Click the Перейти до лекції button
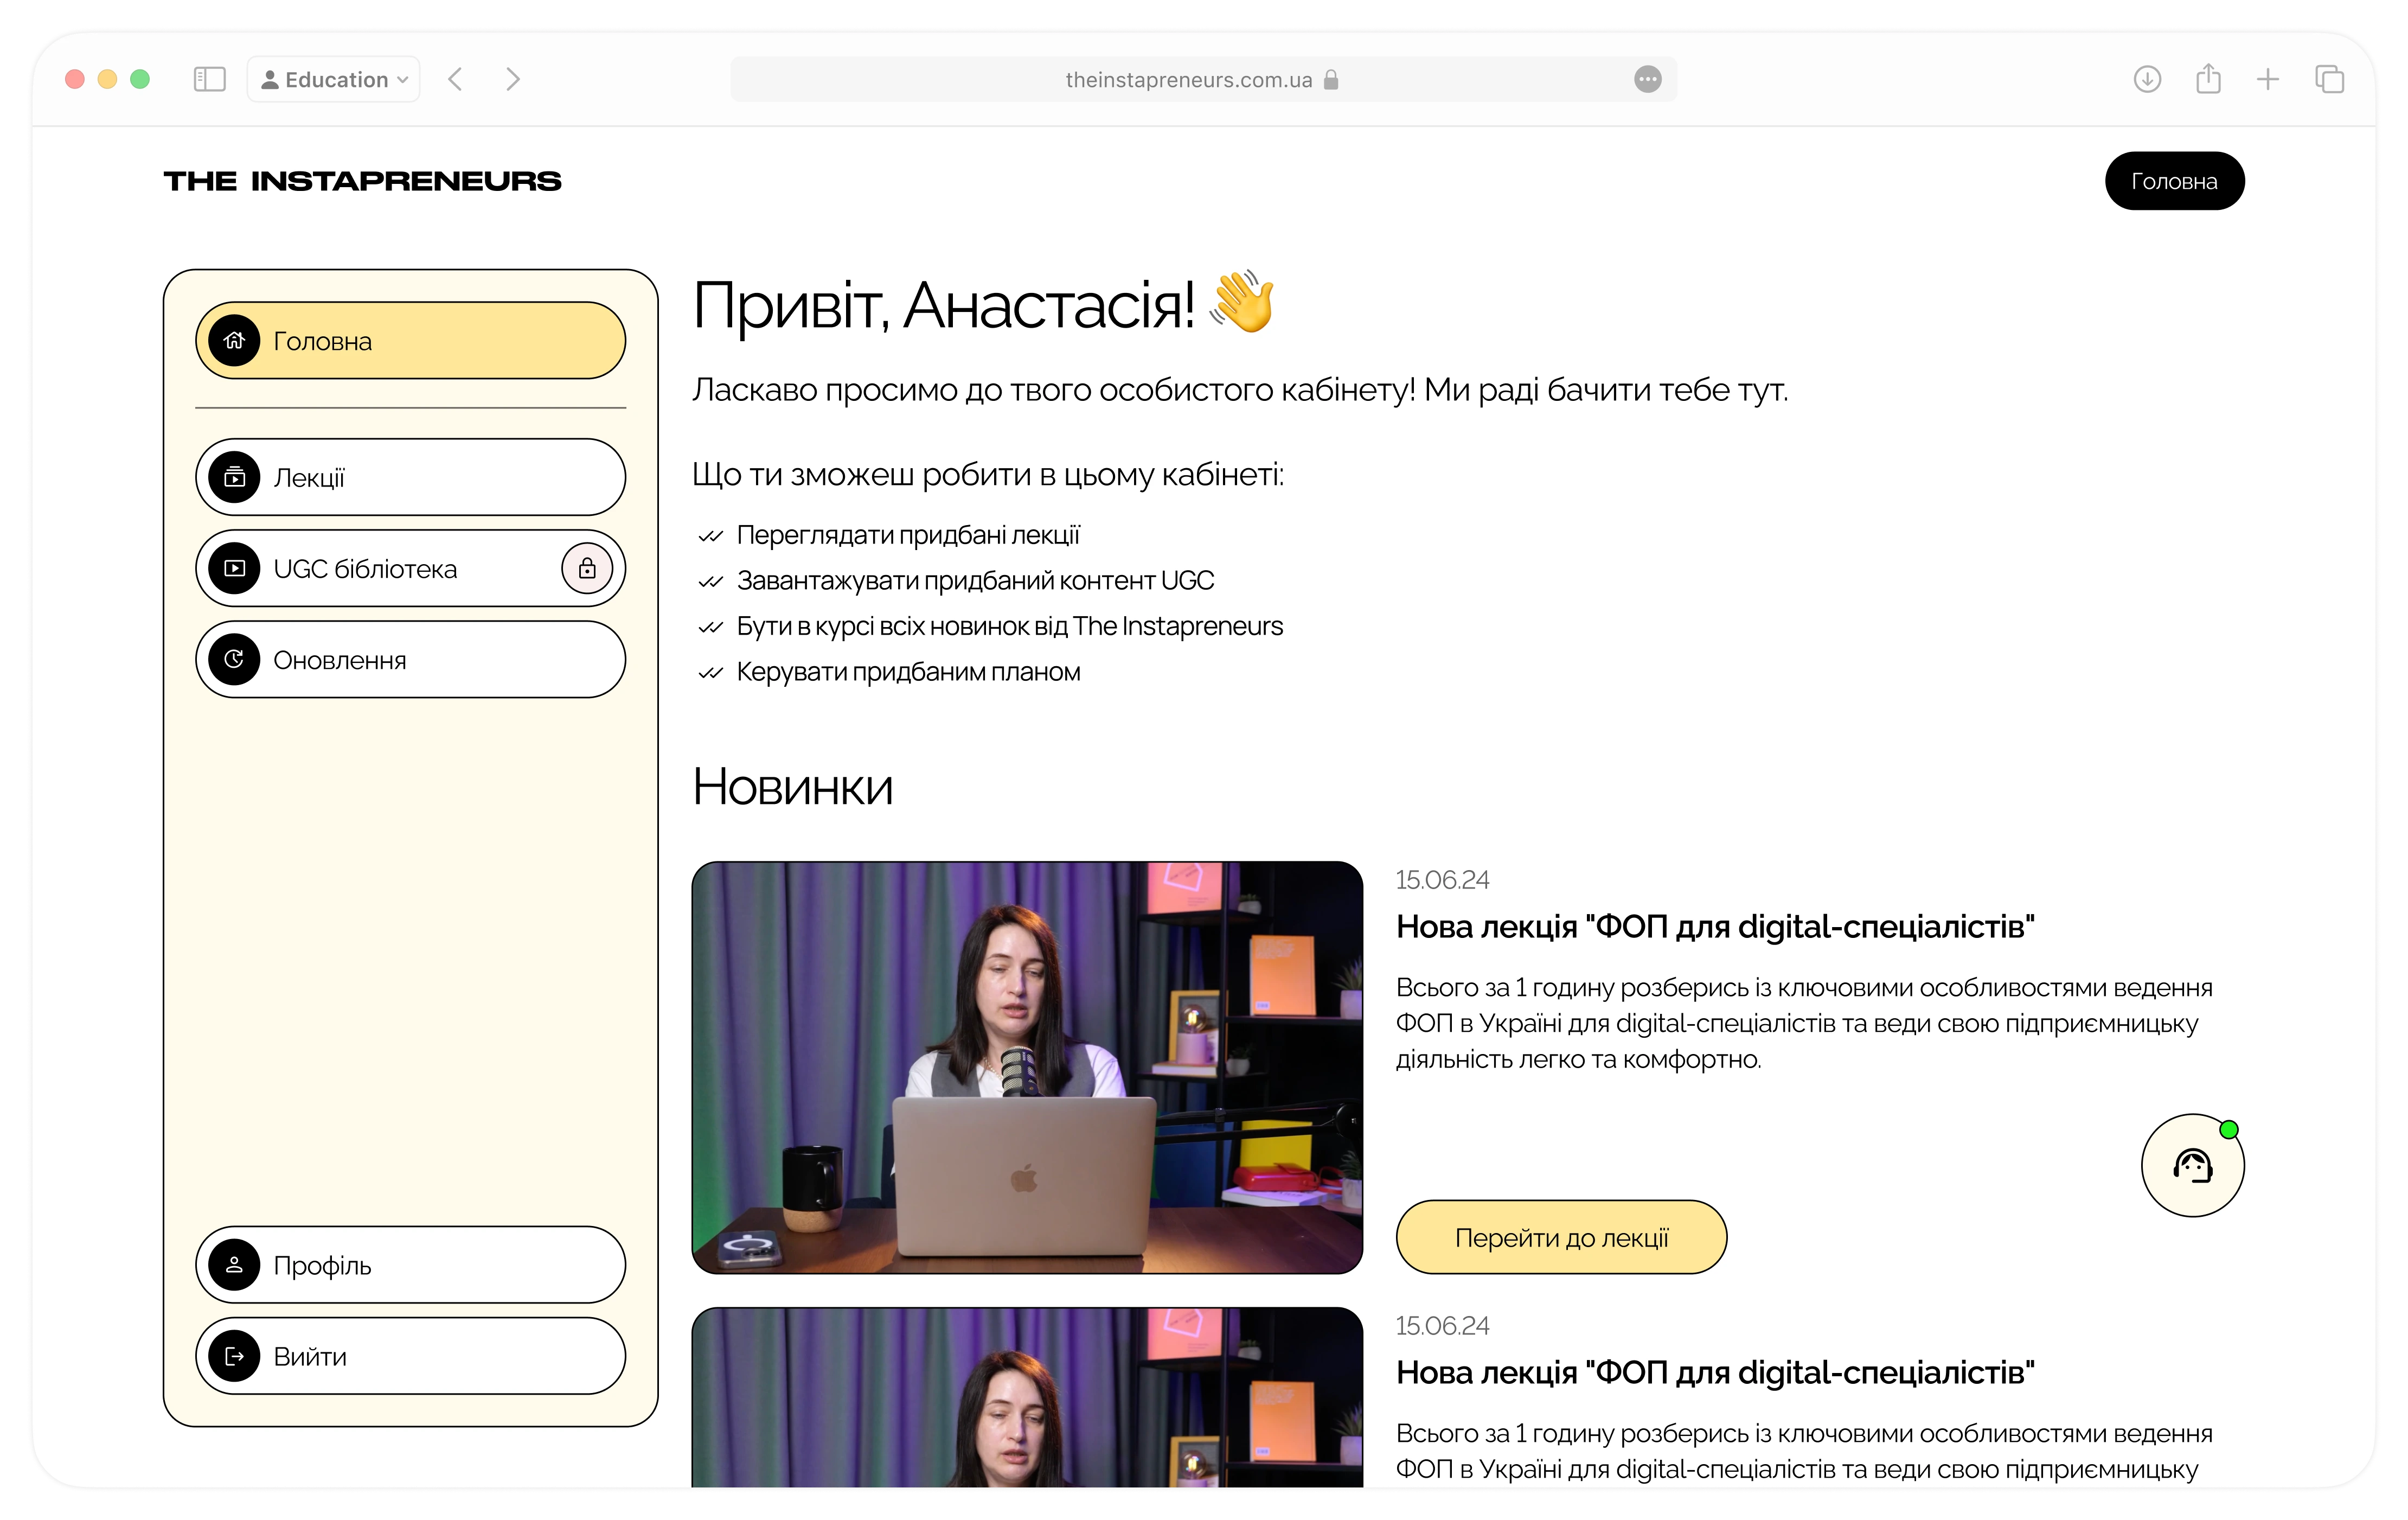The width and height of the screenshot is (2408, 1520). pos(1561,1237)
